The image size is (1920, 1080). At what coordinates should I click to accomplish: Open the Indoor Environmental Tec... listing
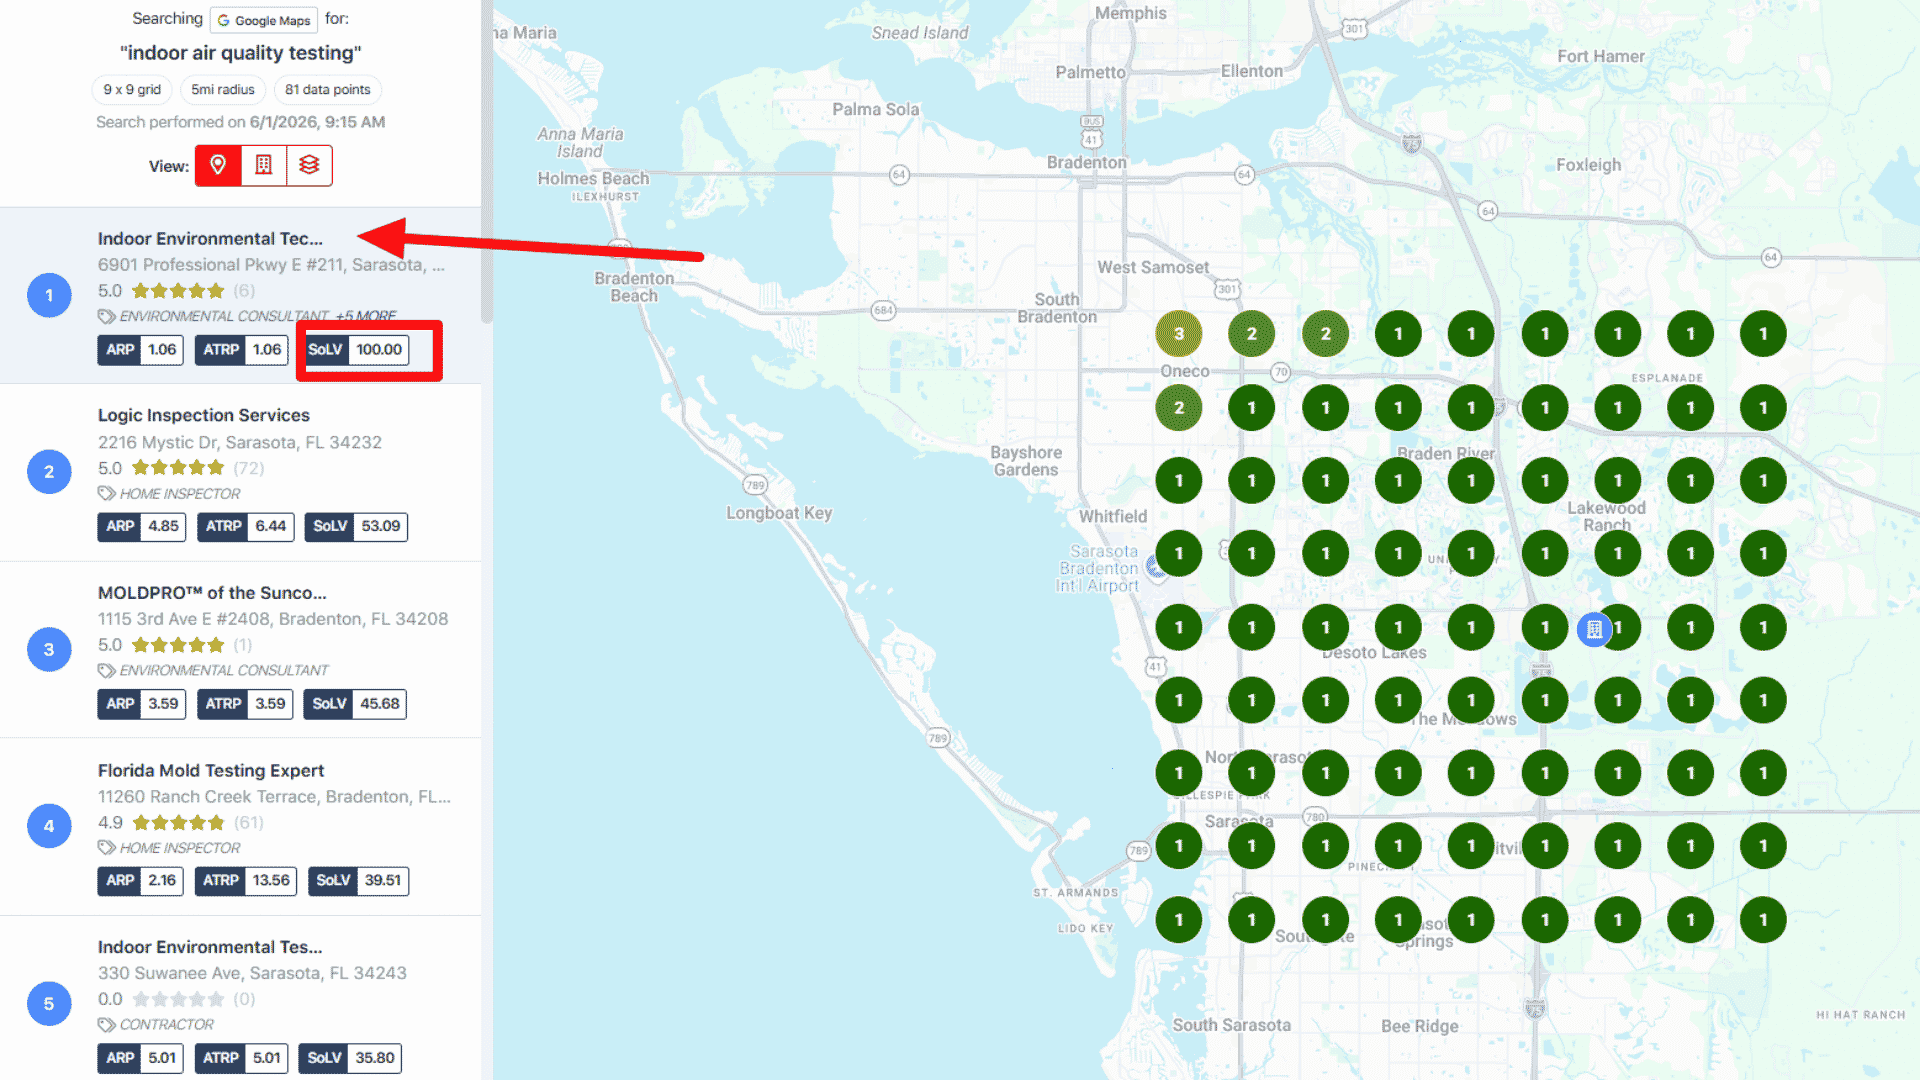210,238
